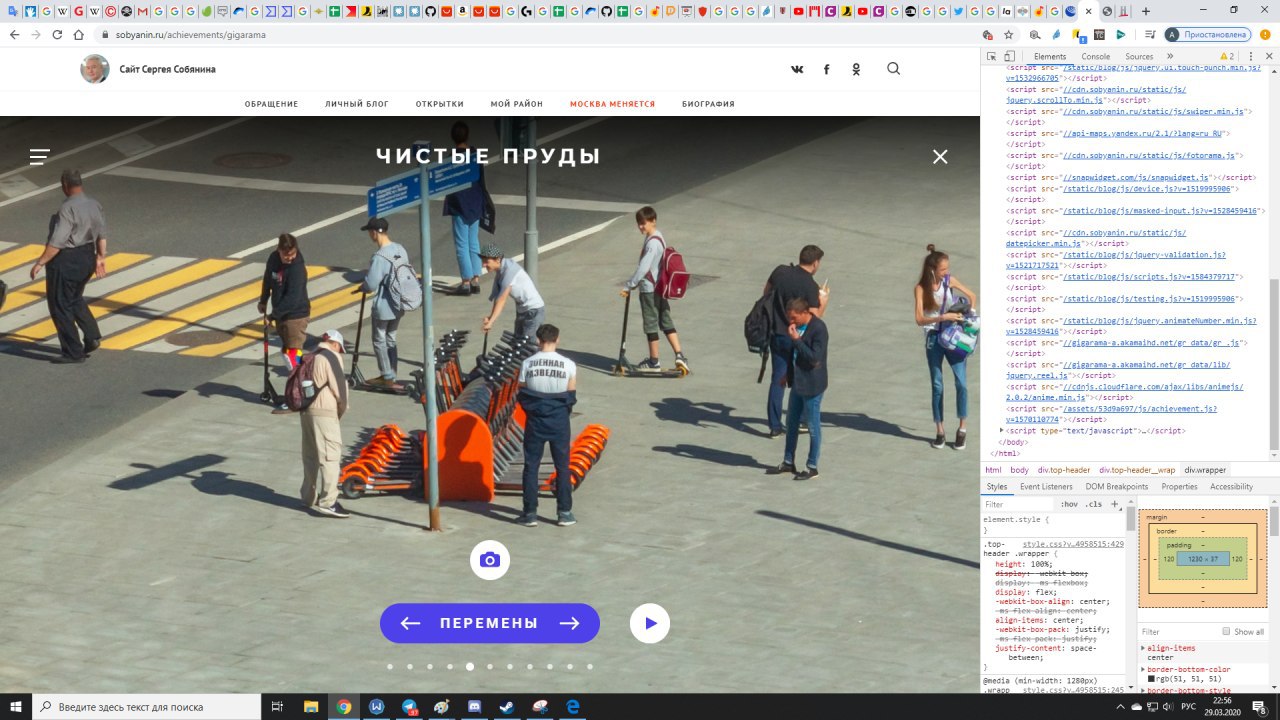Open site search magnifier icon
This screenshot has width=1280, height=720.
coord(894,69)
